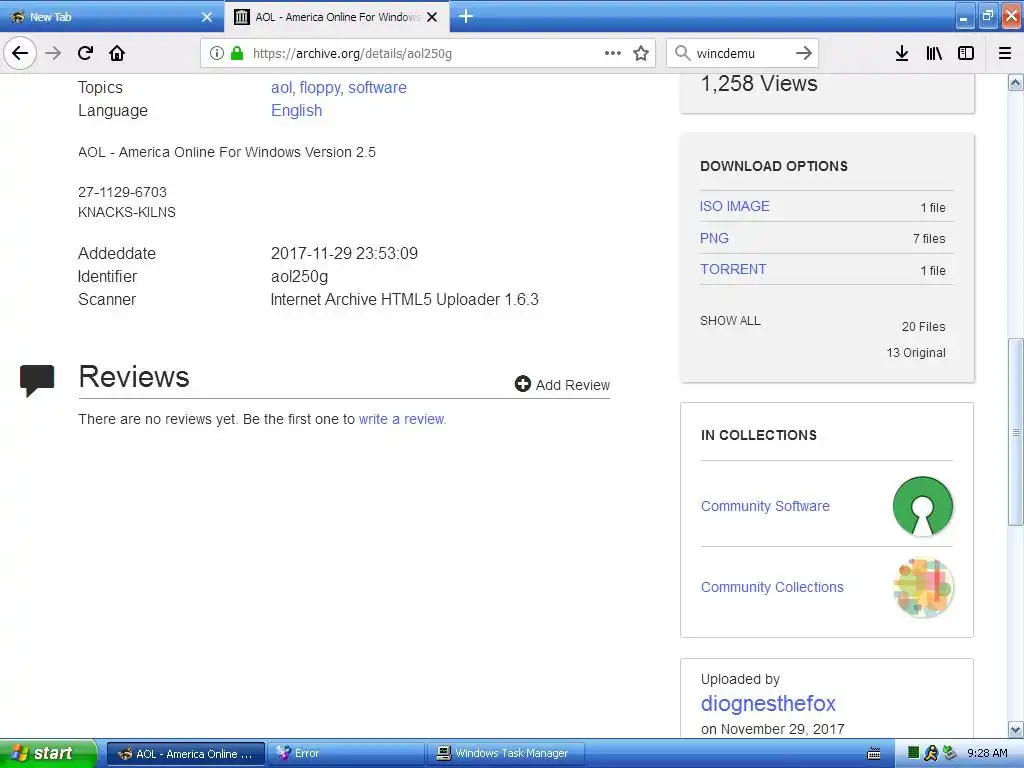Click the Add Review plus icon
This screenshot has height=768, width=1024.
pos(522,384)
